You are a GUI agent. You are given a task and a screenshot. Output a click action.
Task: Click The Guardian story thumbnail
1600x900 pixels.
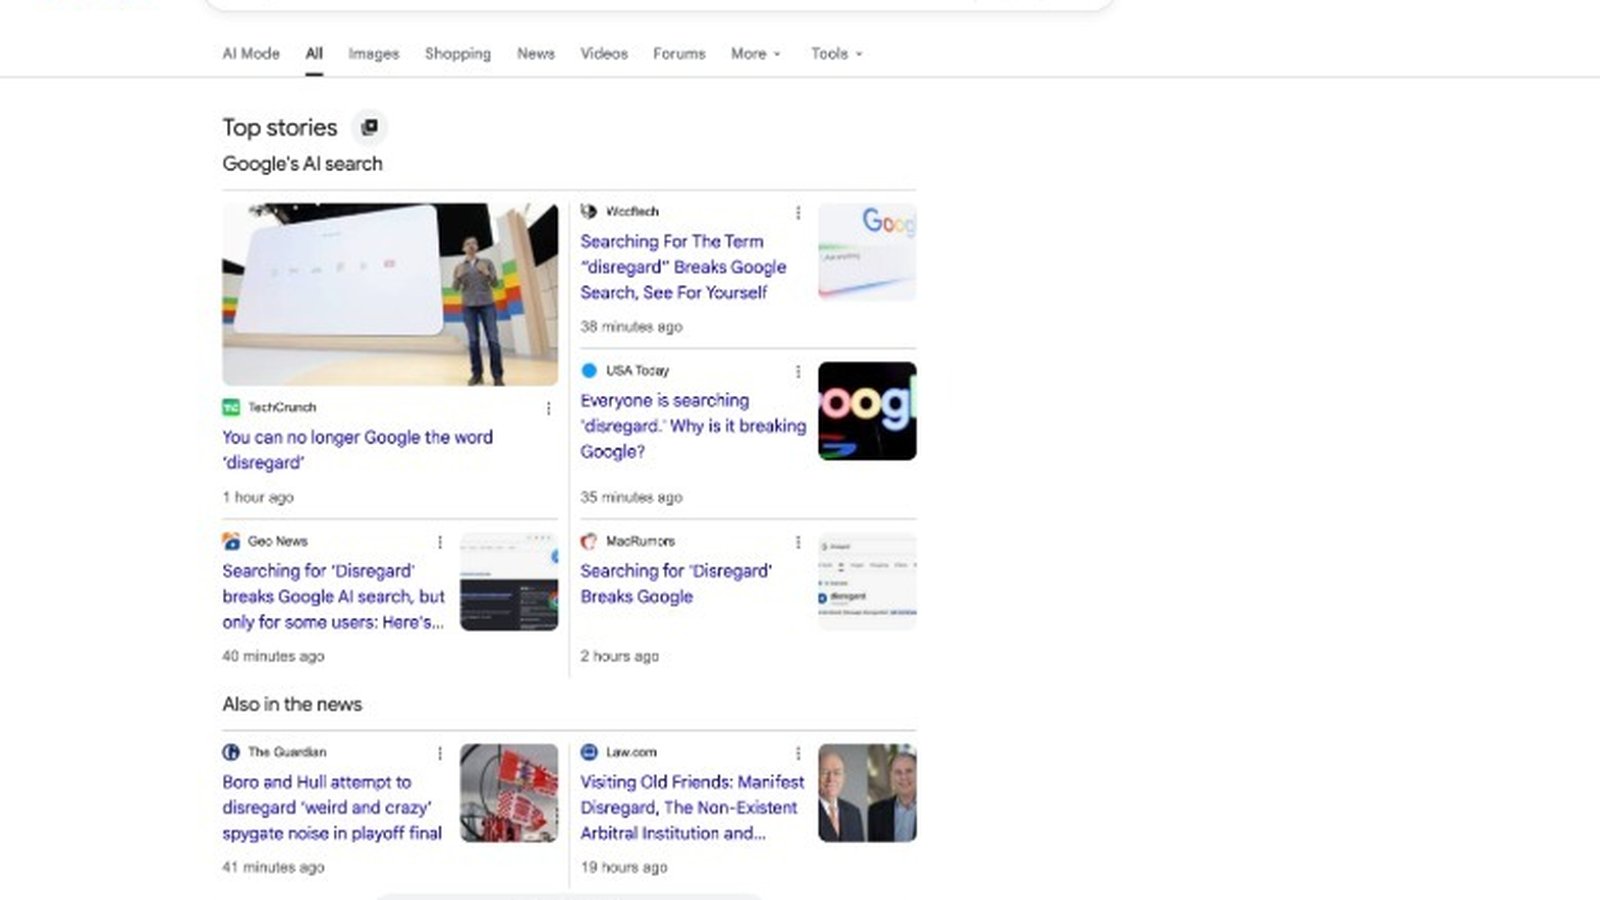point(509,793)
